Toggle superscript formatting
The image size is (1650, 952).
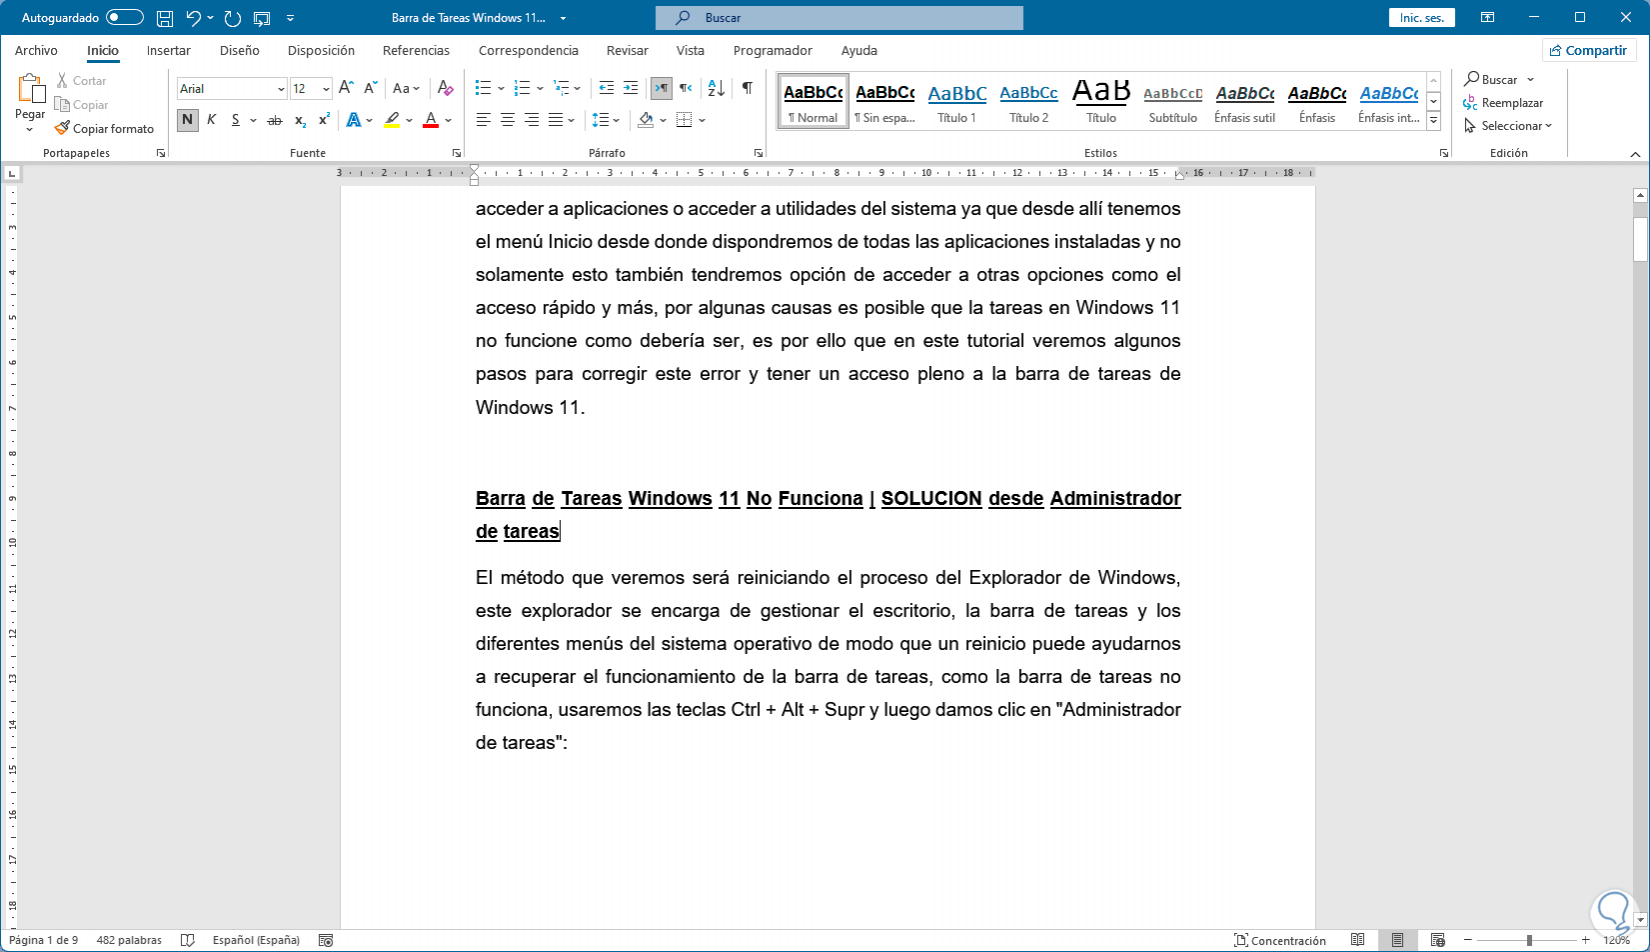pos(324,120)
